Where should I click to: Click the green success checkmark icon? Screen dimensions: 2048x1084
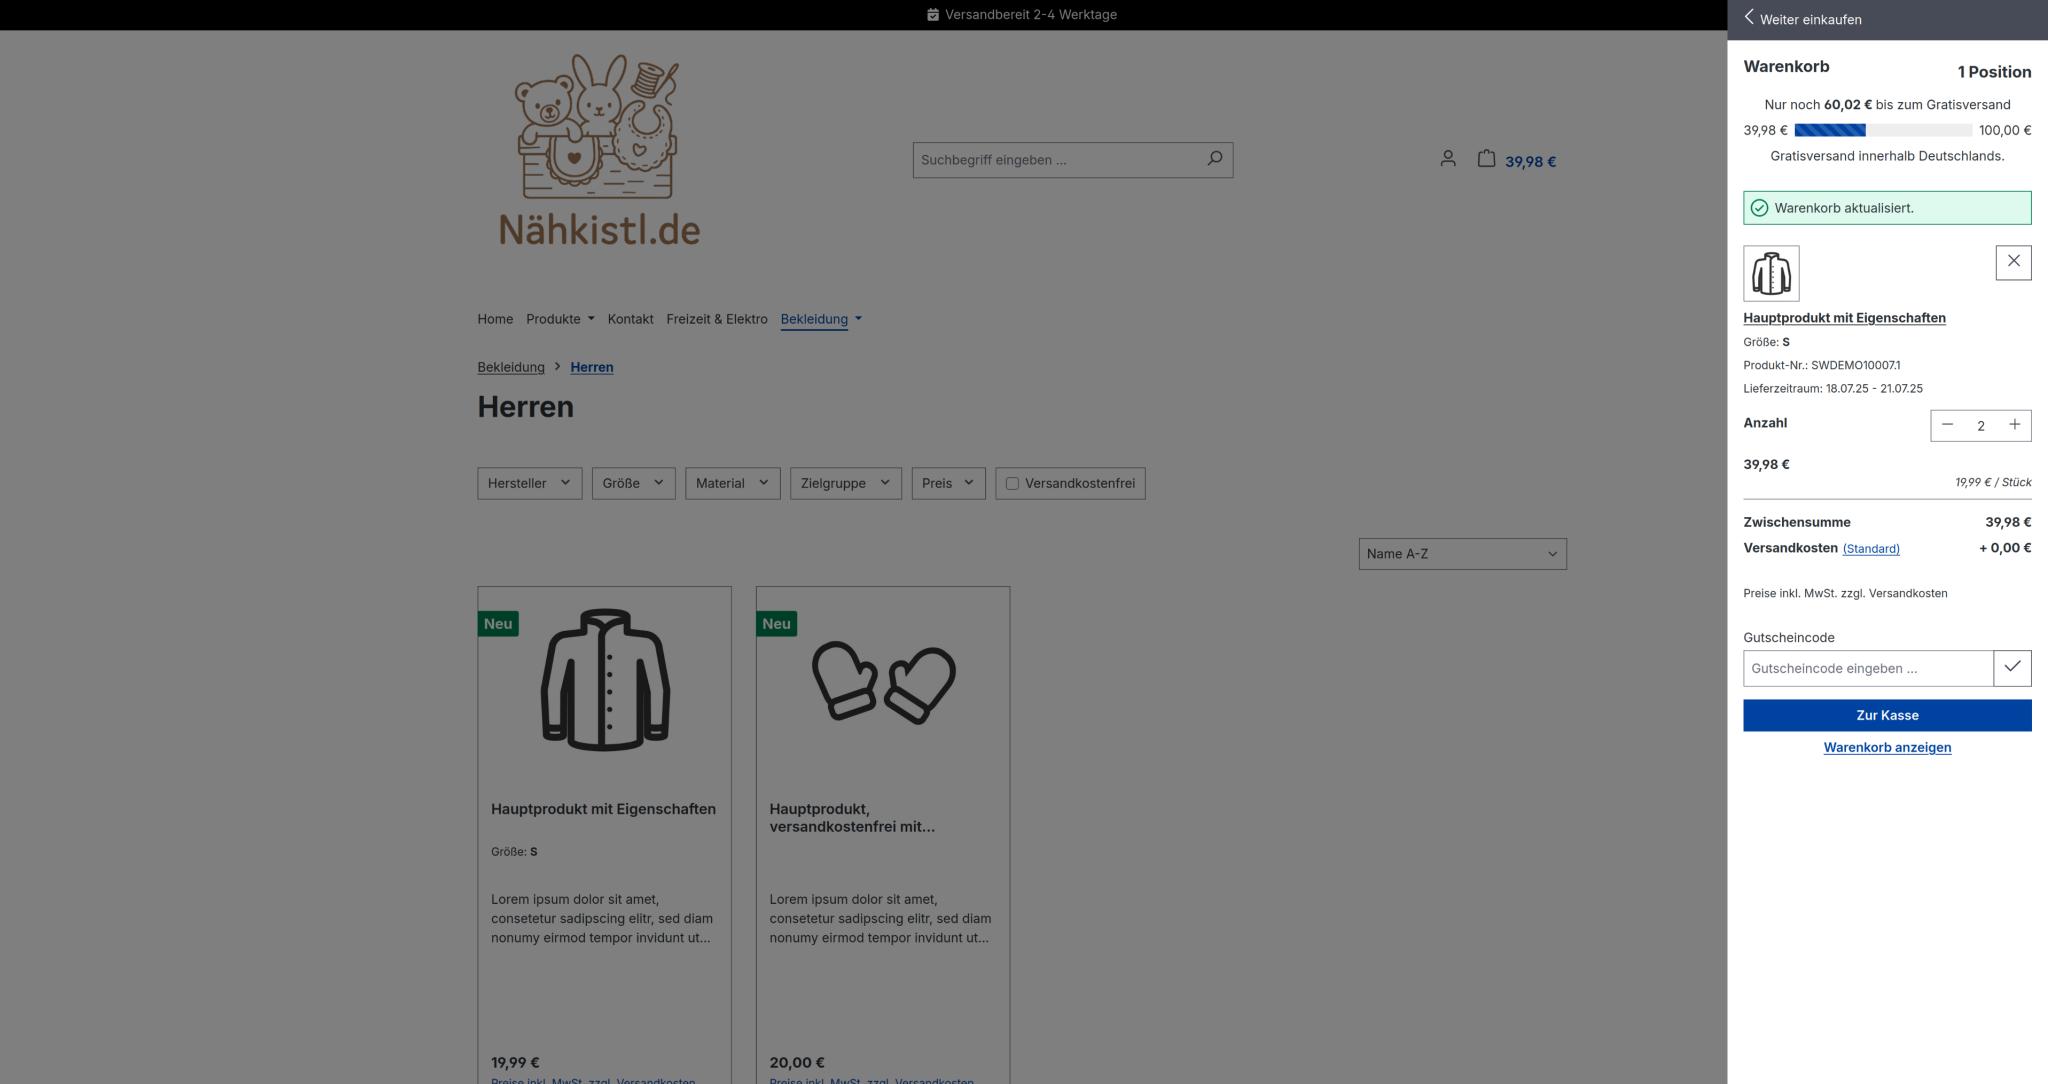click(1759, 208)
